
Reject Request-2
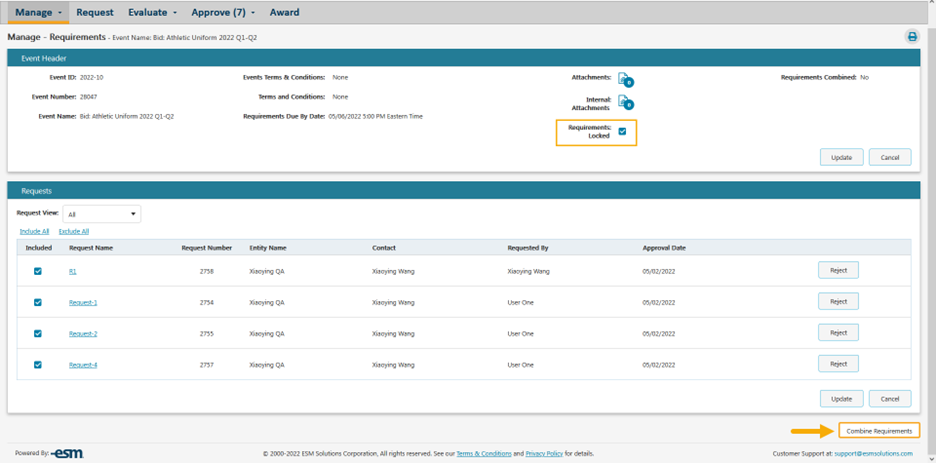838,333
